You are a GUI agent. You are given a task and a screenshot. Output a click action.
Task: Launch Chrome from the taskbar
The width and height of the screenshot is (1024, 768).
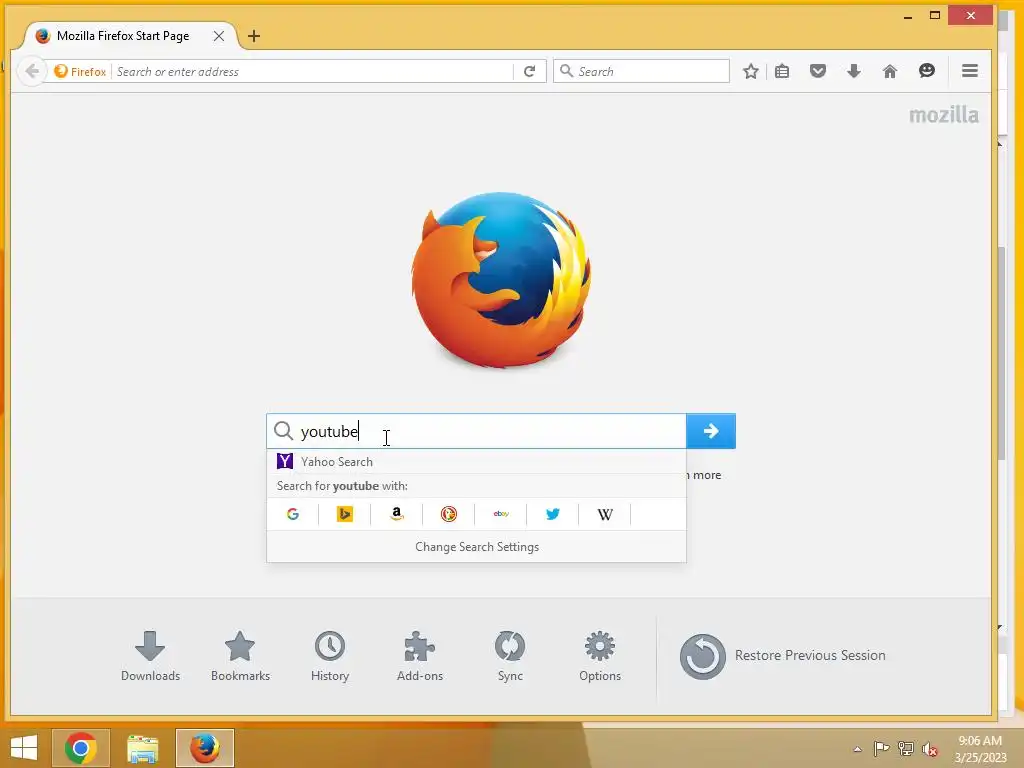click(x=80, y=748)
